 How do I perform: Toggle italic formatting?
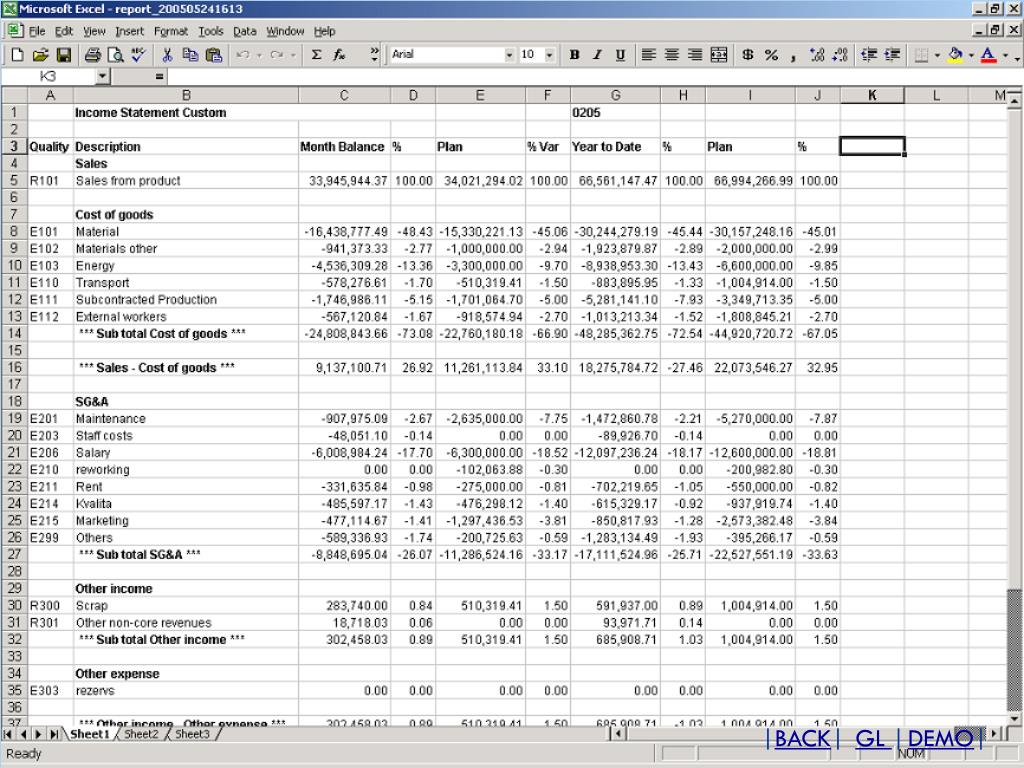[598, 55]
